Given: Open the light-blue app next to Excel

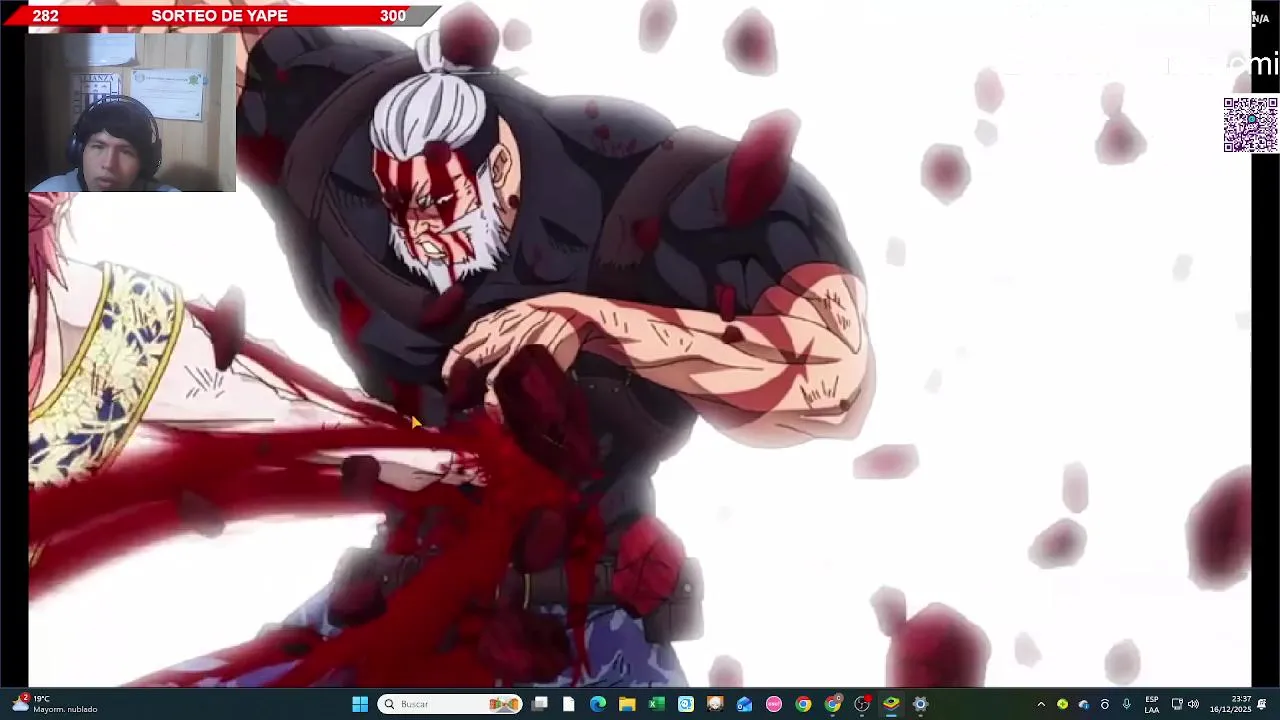Looking at the screenshot, I should 686,704.
